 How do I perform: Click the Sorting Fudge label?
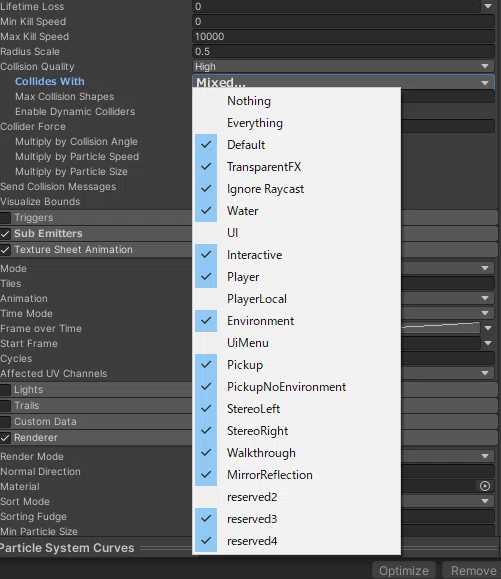(x=33, y=517)
